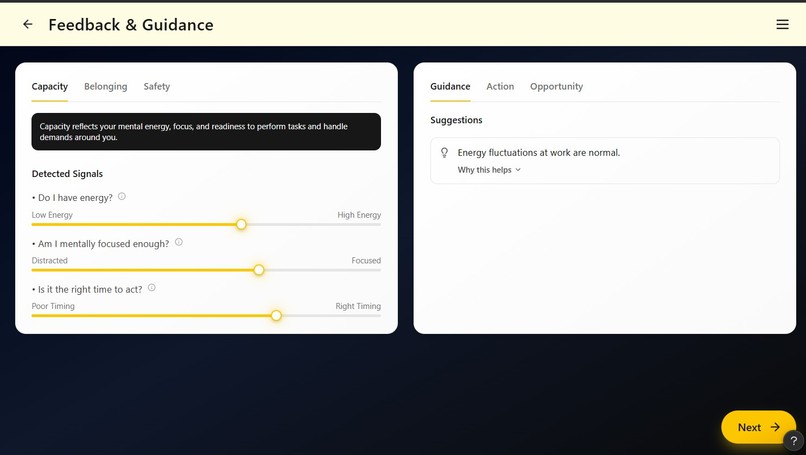Switch to the Safety tab

point(156,86)
